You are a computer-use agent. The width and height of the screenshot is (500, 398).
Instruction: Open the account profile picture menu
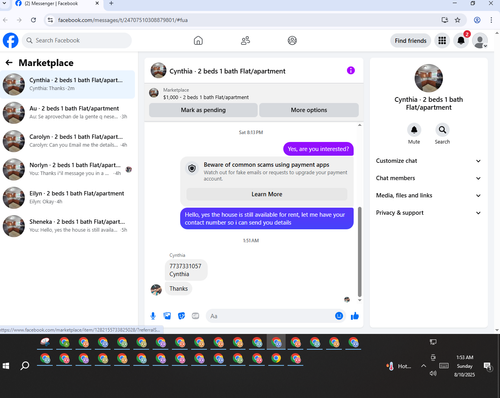(x=480, y=41)
